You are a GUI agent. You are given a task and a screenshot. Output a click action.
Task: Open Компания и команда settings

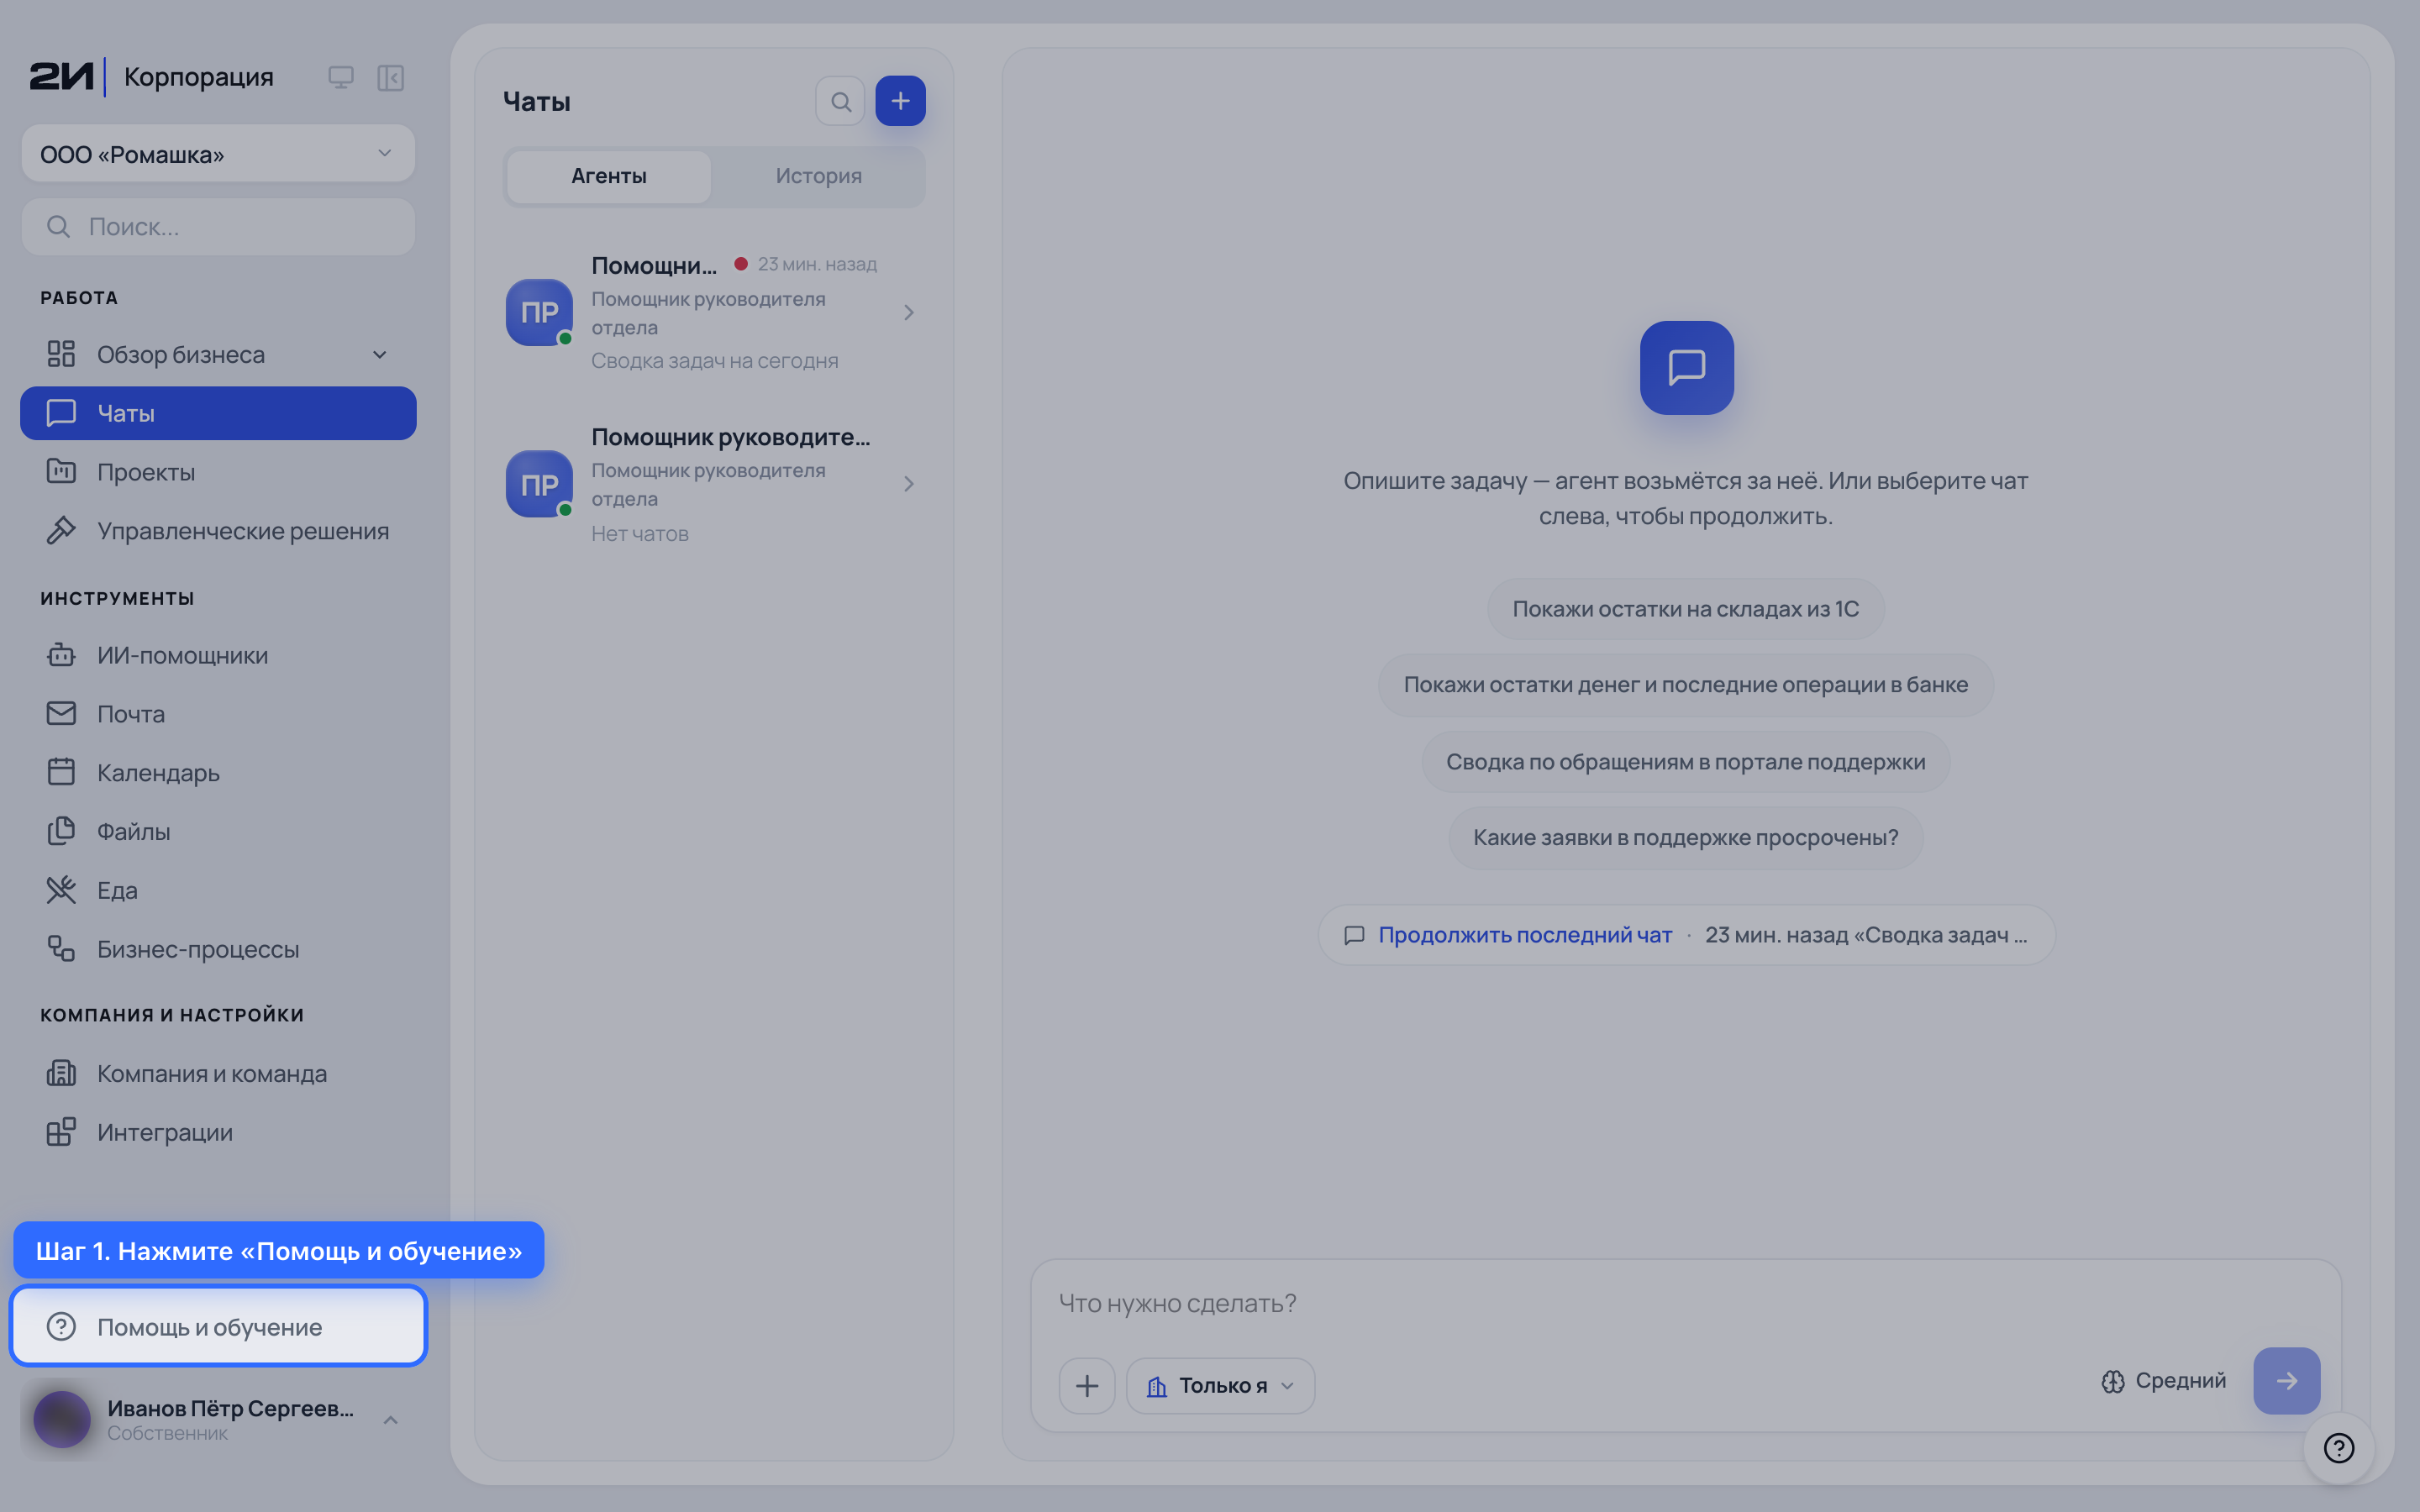[218, 1073]
